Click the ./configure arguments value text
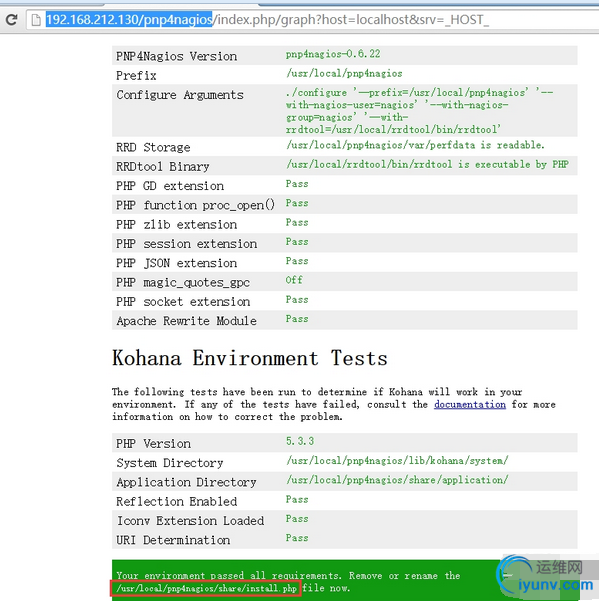The width and height of the screenshot is (599, 601). [x=419, y=111]
